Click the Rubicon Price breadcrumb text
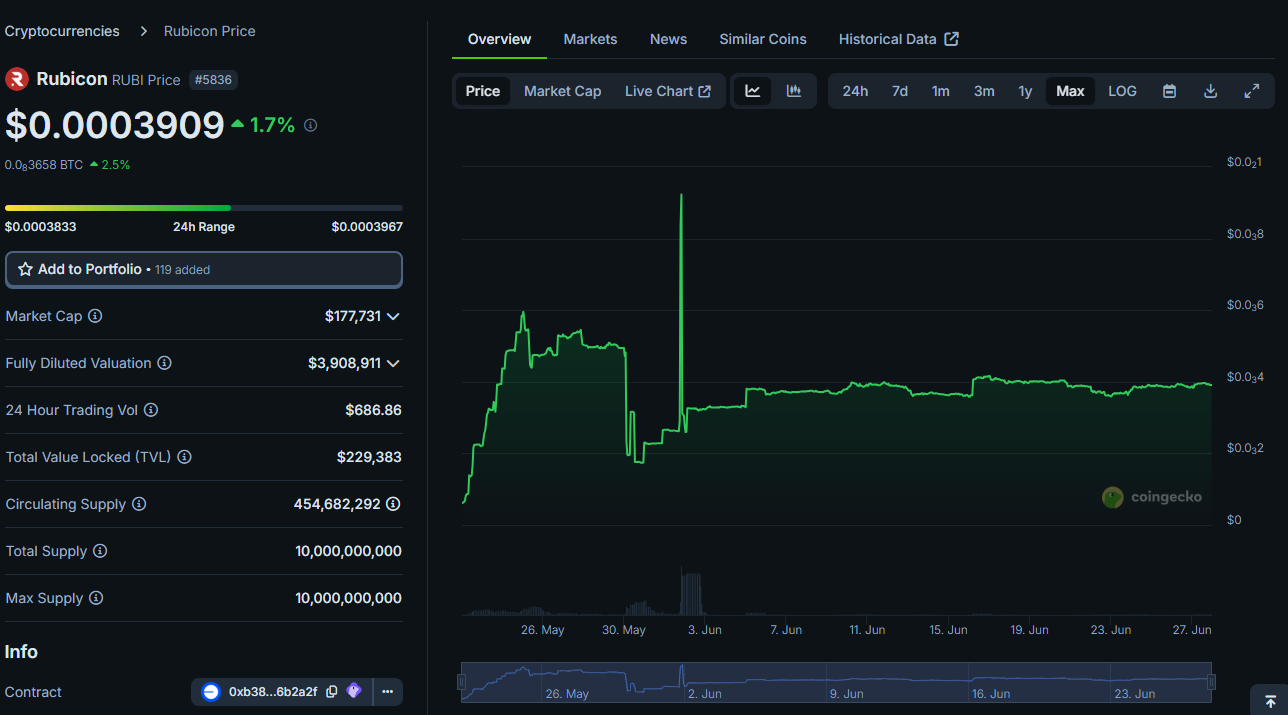Viewport: 1288px width, 715px height. click(210, 31)
